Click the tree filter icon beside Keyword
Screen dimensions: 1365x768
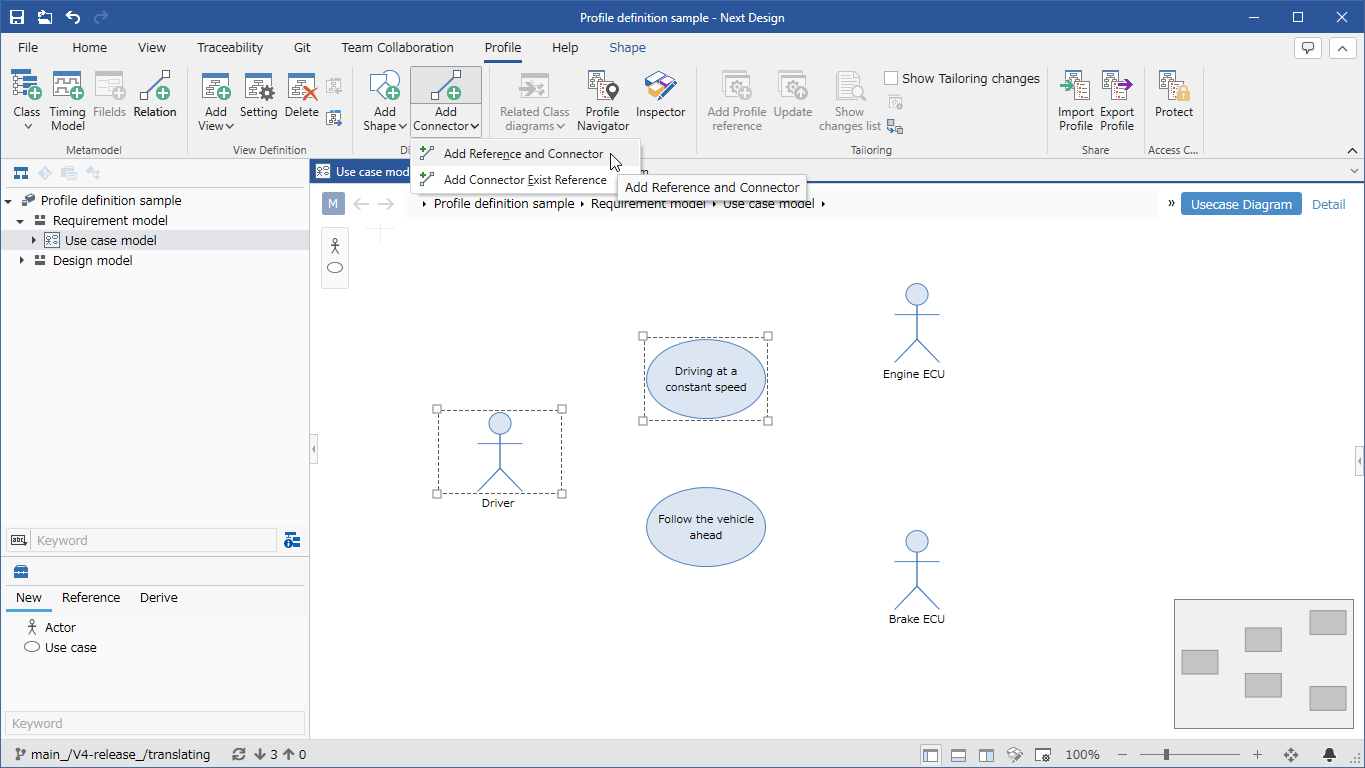(292, 540)
